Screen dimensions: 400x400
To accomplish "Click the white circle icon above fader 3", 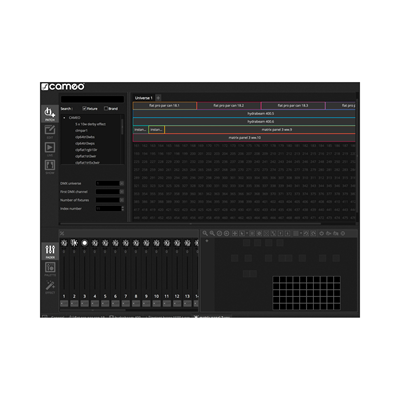I will point(85,243).
